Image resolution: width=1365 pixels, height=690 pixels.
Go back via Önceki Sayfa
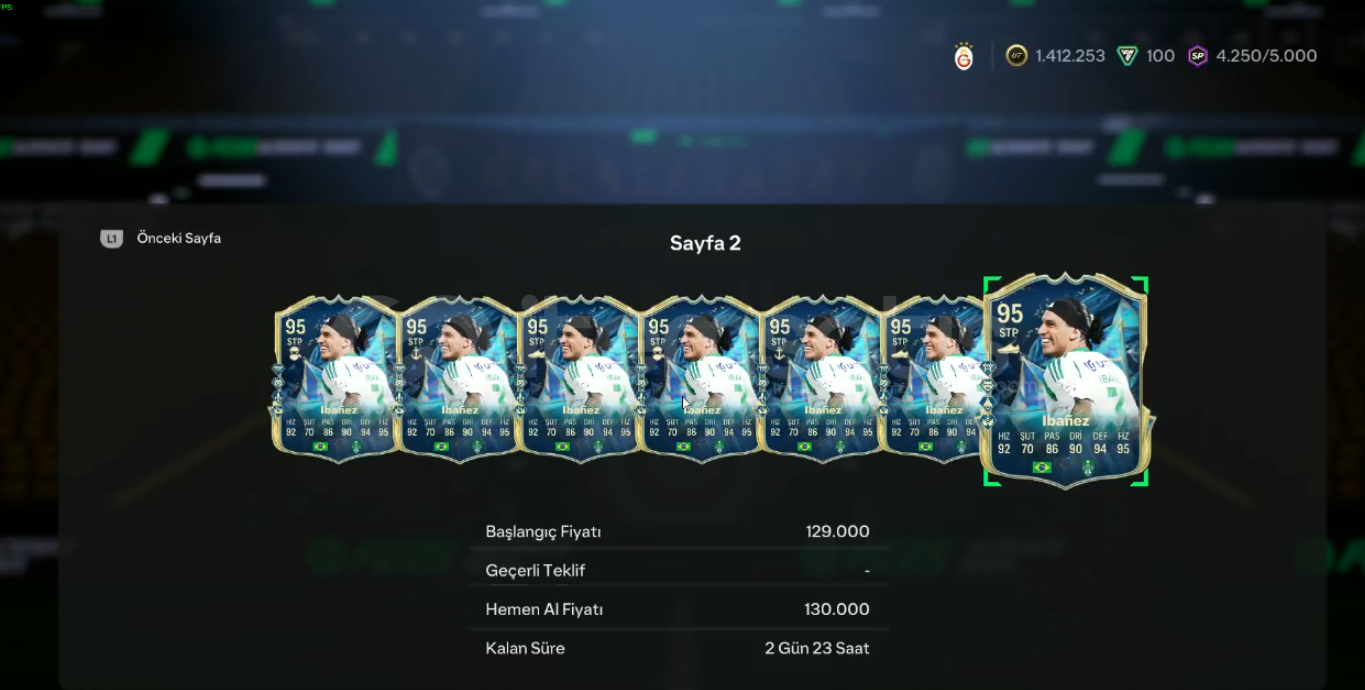click(179, 238)
